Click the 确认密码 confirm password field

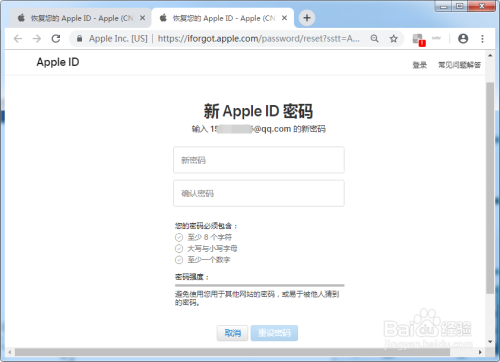259,193
